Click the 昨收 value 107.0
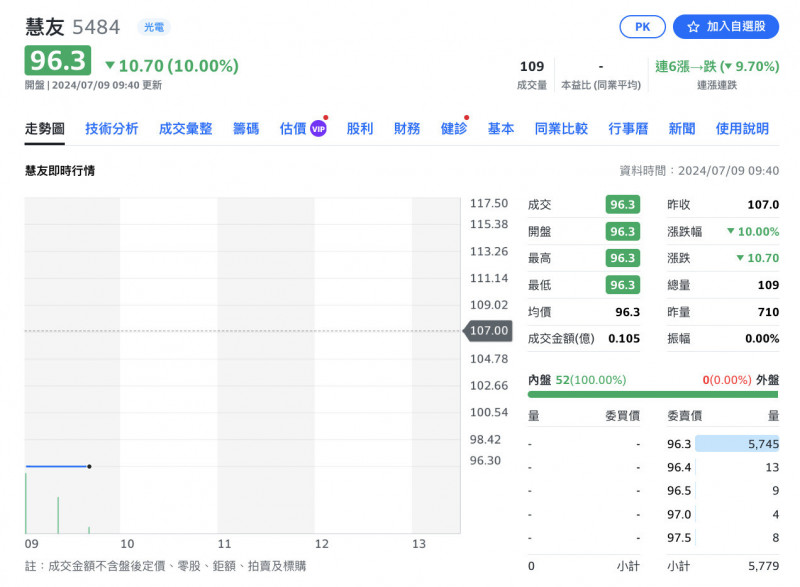 (x=763, y=205)
